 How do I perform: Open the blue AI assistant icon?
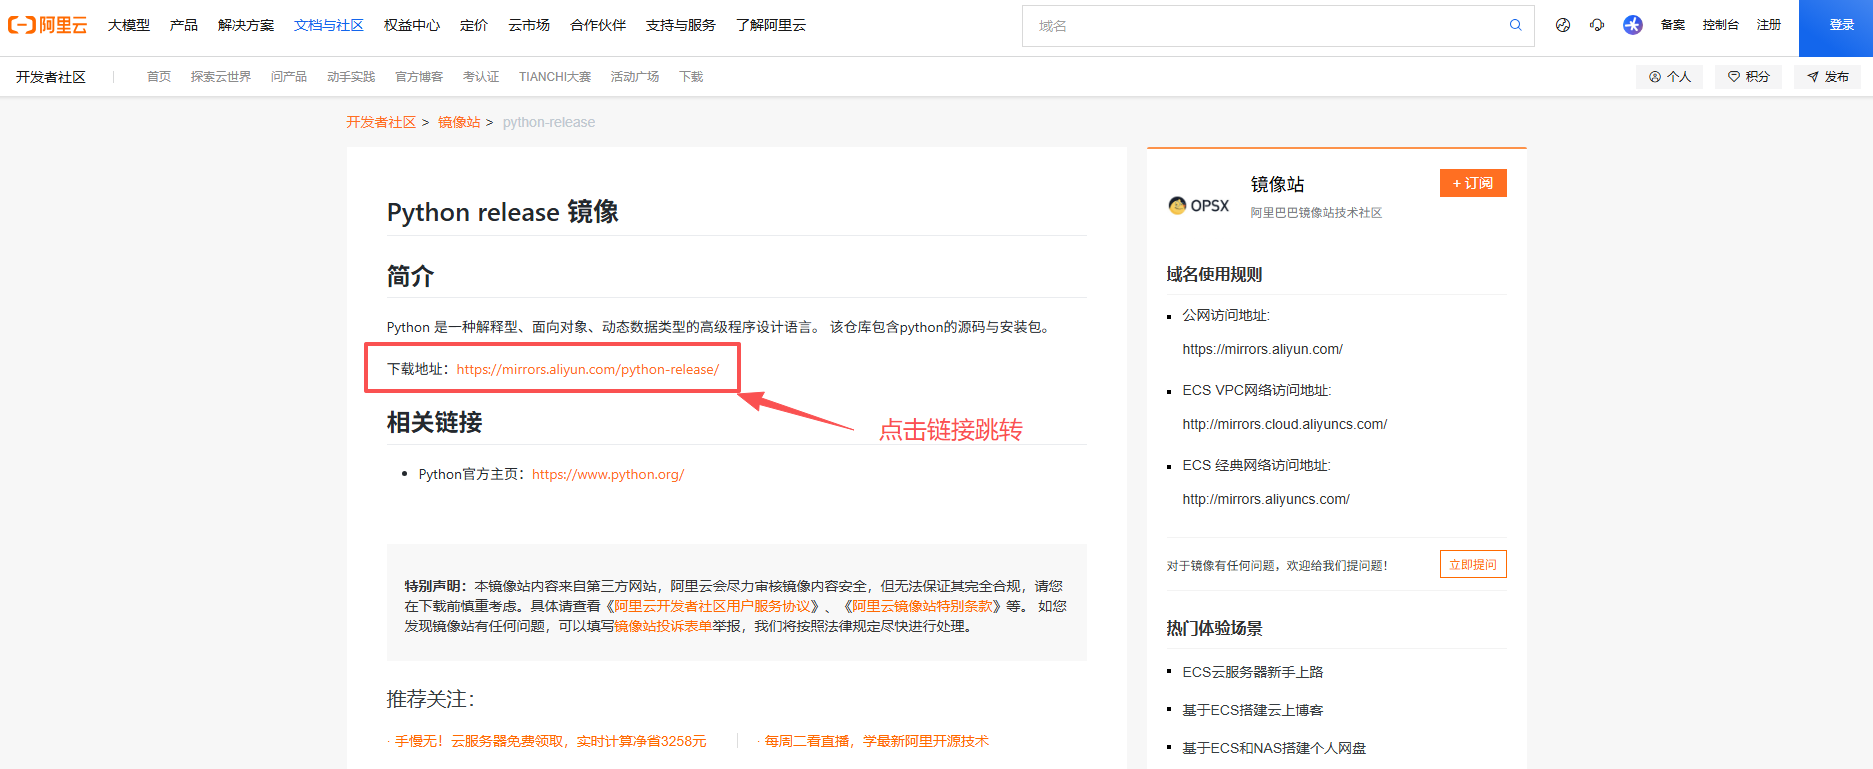pyautogui.click(x=1632, y=25)
